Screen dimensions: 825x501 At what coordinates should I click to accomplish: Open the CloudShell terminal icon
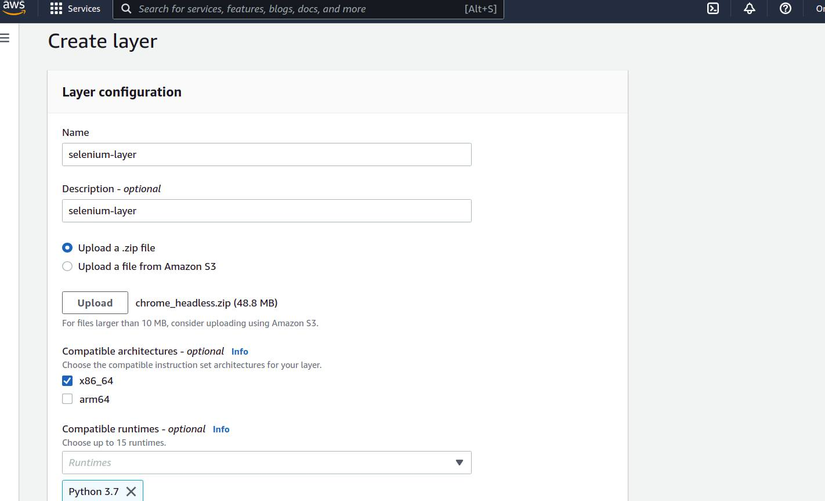[713, 9]
